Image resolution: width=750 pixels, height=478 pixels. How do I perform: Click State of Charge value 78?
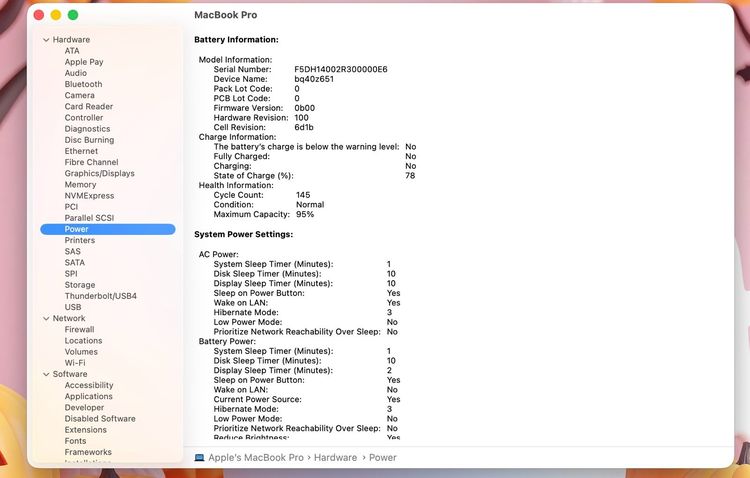(410, 176)
